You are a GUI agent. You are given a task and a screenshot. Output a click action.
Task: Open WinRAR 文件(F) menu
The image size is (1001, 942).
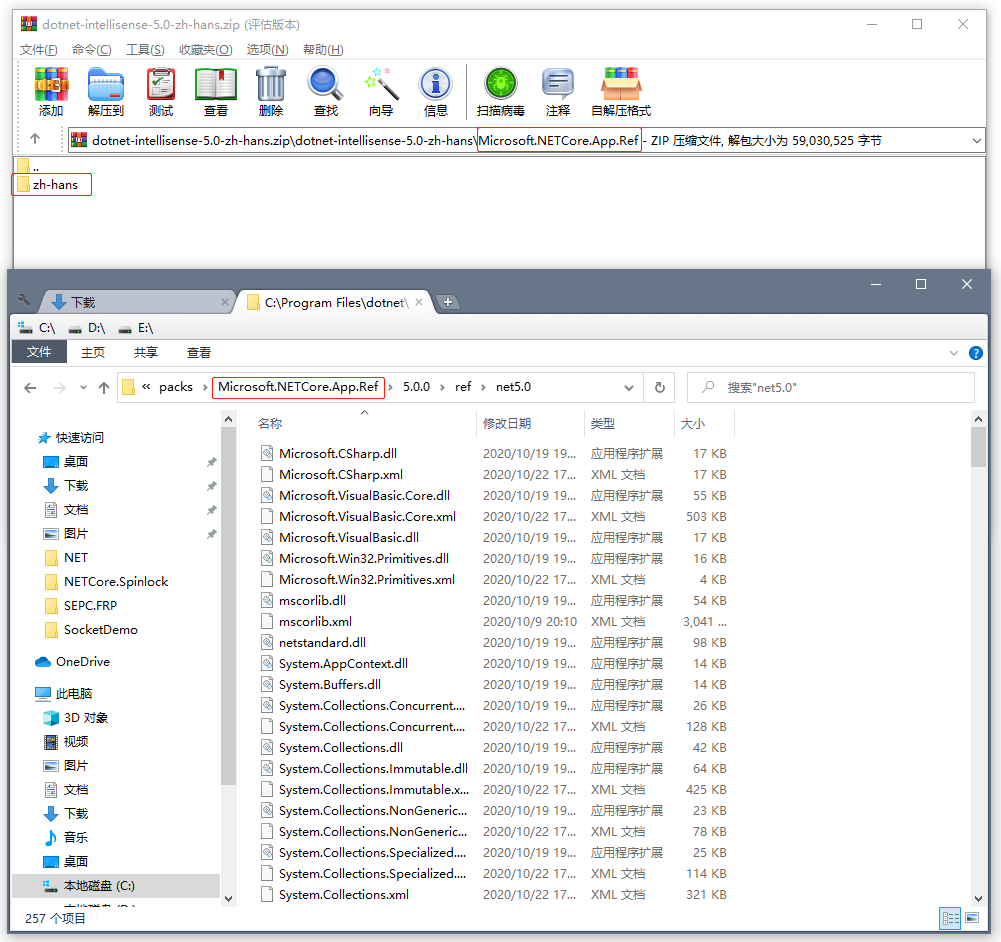(x=38, y=50)
